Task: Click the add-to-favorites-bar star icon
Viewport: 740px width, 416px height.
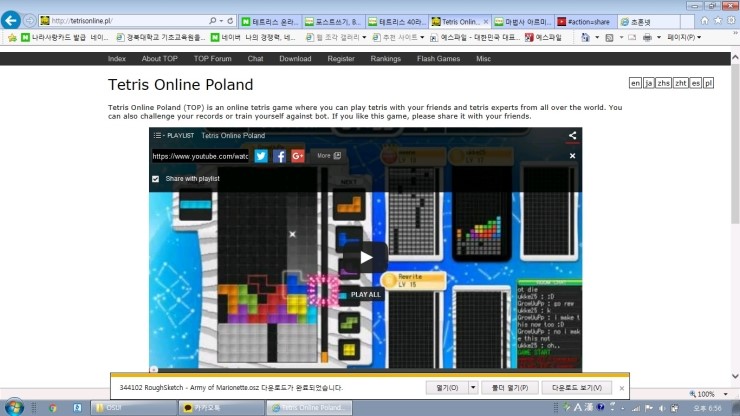Action: click(12, 37)
